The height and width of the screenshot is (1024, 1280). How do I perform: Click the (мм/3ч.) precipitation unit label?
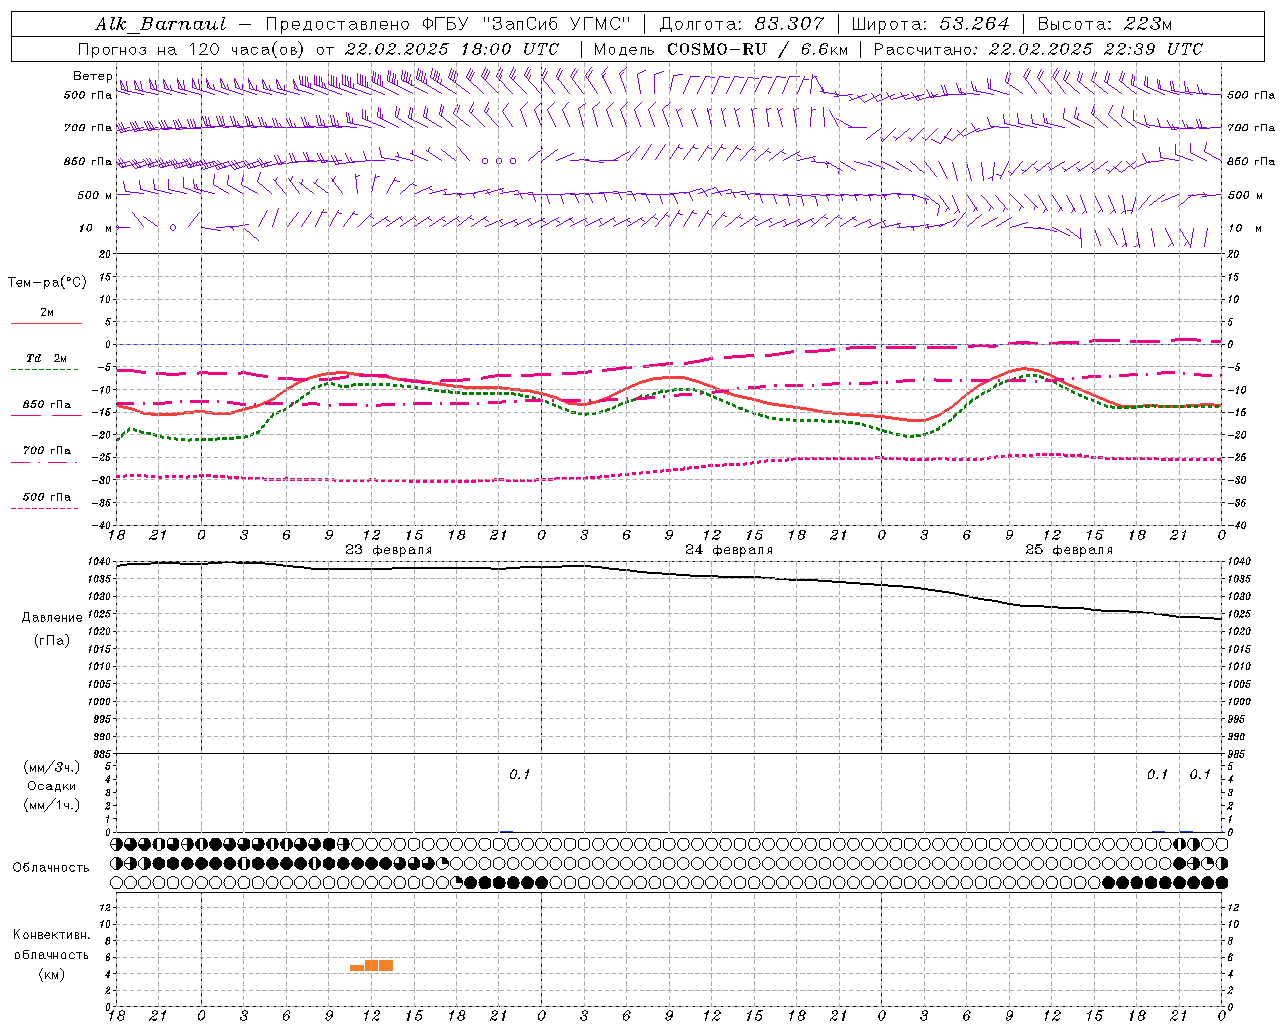(x=52, y=767)
